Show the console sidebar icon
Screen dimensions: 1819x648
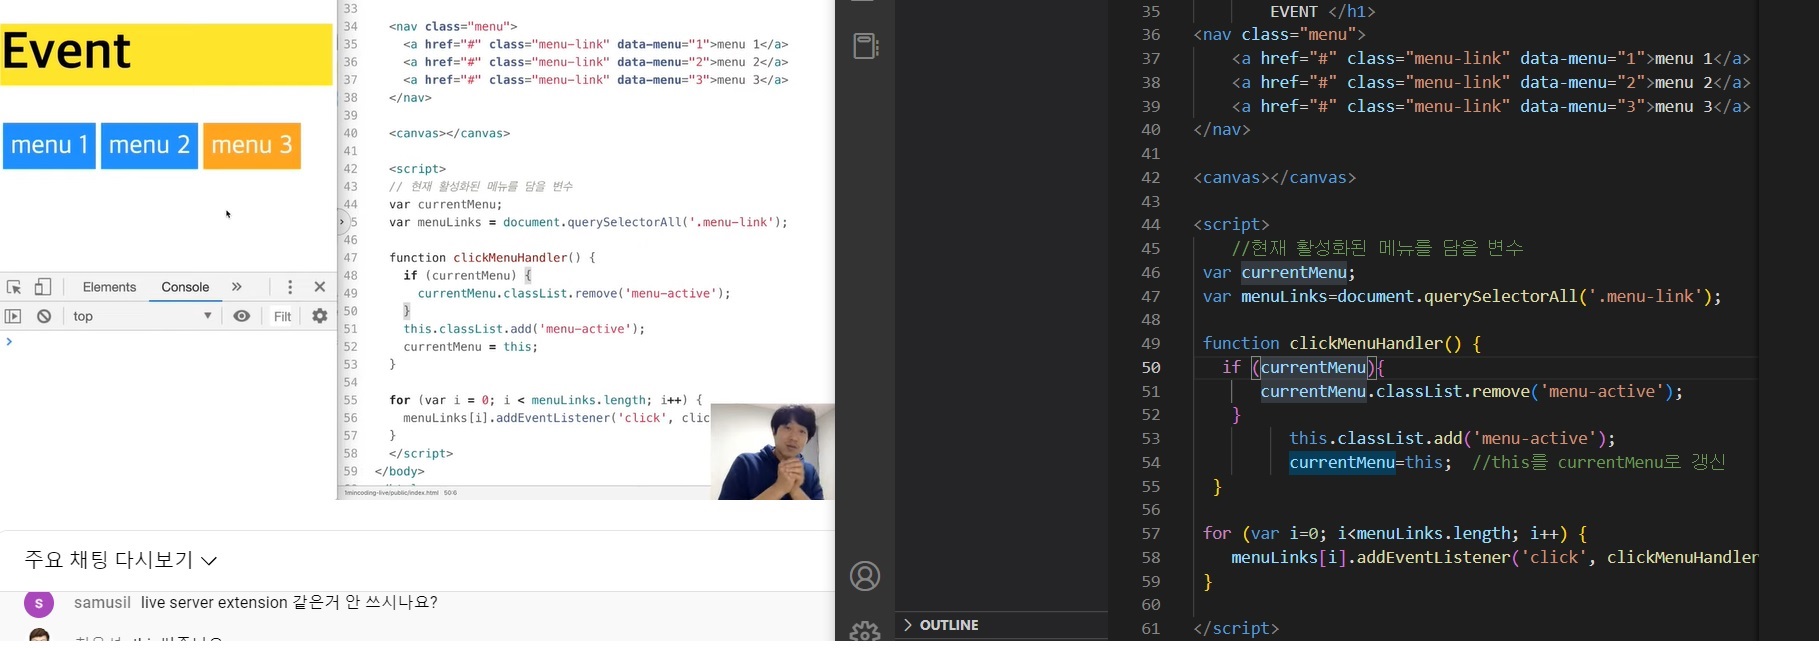coord(13,316)
